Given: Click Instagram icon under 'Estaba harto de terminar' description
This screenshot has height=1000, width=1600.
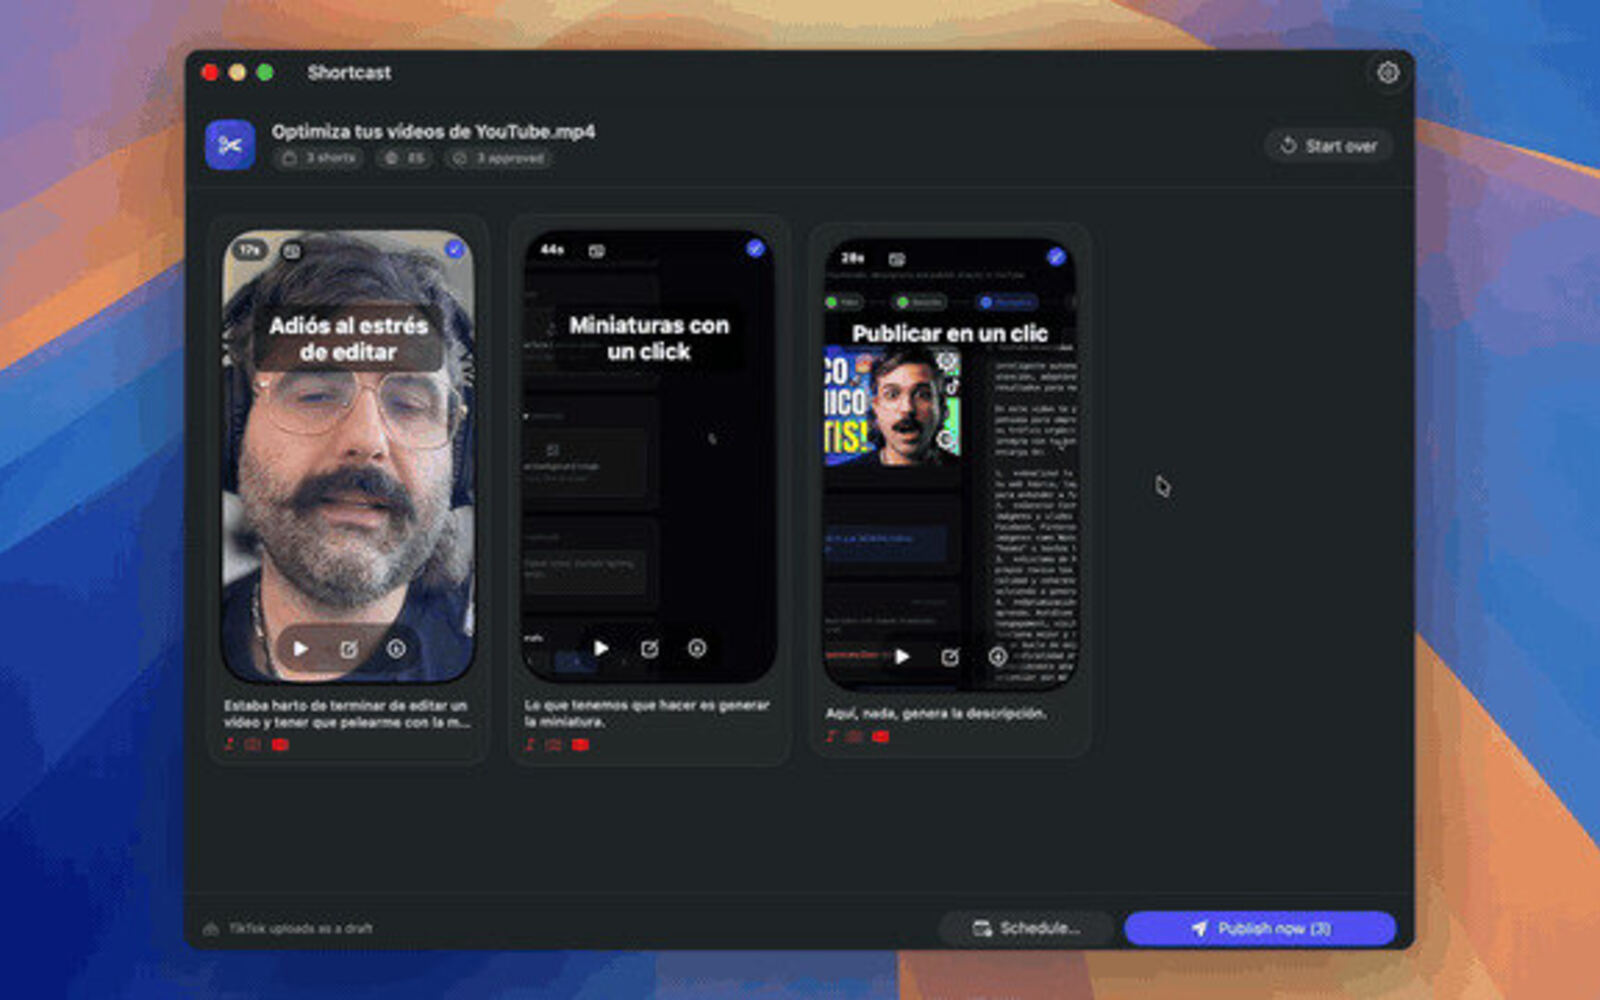Looking at the screenshot, I should point(253,744).
